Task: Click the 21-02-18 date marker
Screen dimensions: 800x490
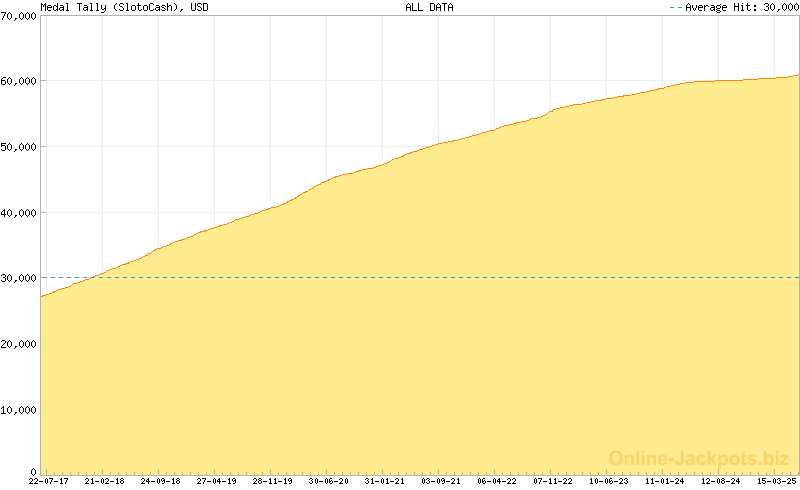Action: tap(104, 481)
